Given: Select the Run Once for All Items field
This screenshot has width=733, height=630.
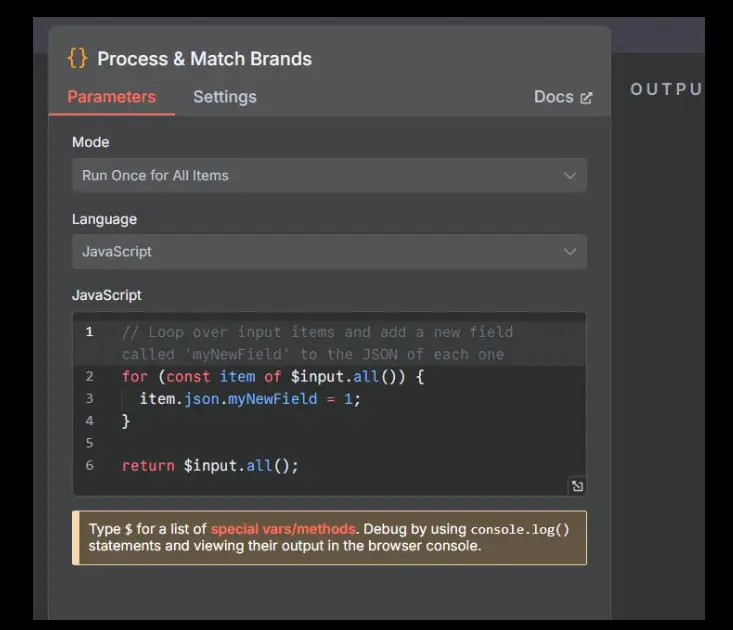Looking at the screenshot, I should [329, 175].
